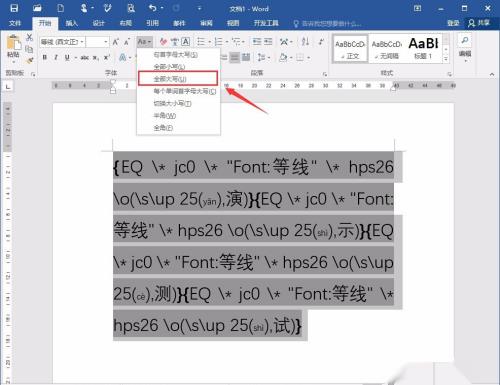500x385 pixels.
Task: Toggle Bold formatting
Action: click(x=44, y=57)
